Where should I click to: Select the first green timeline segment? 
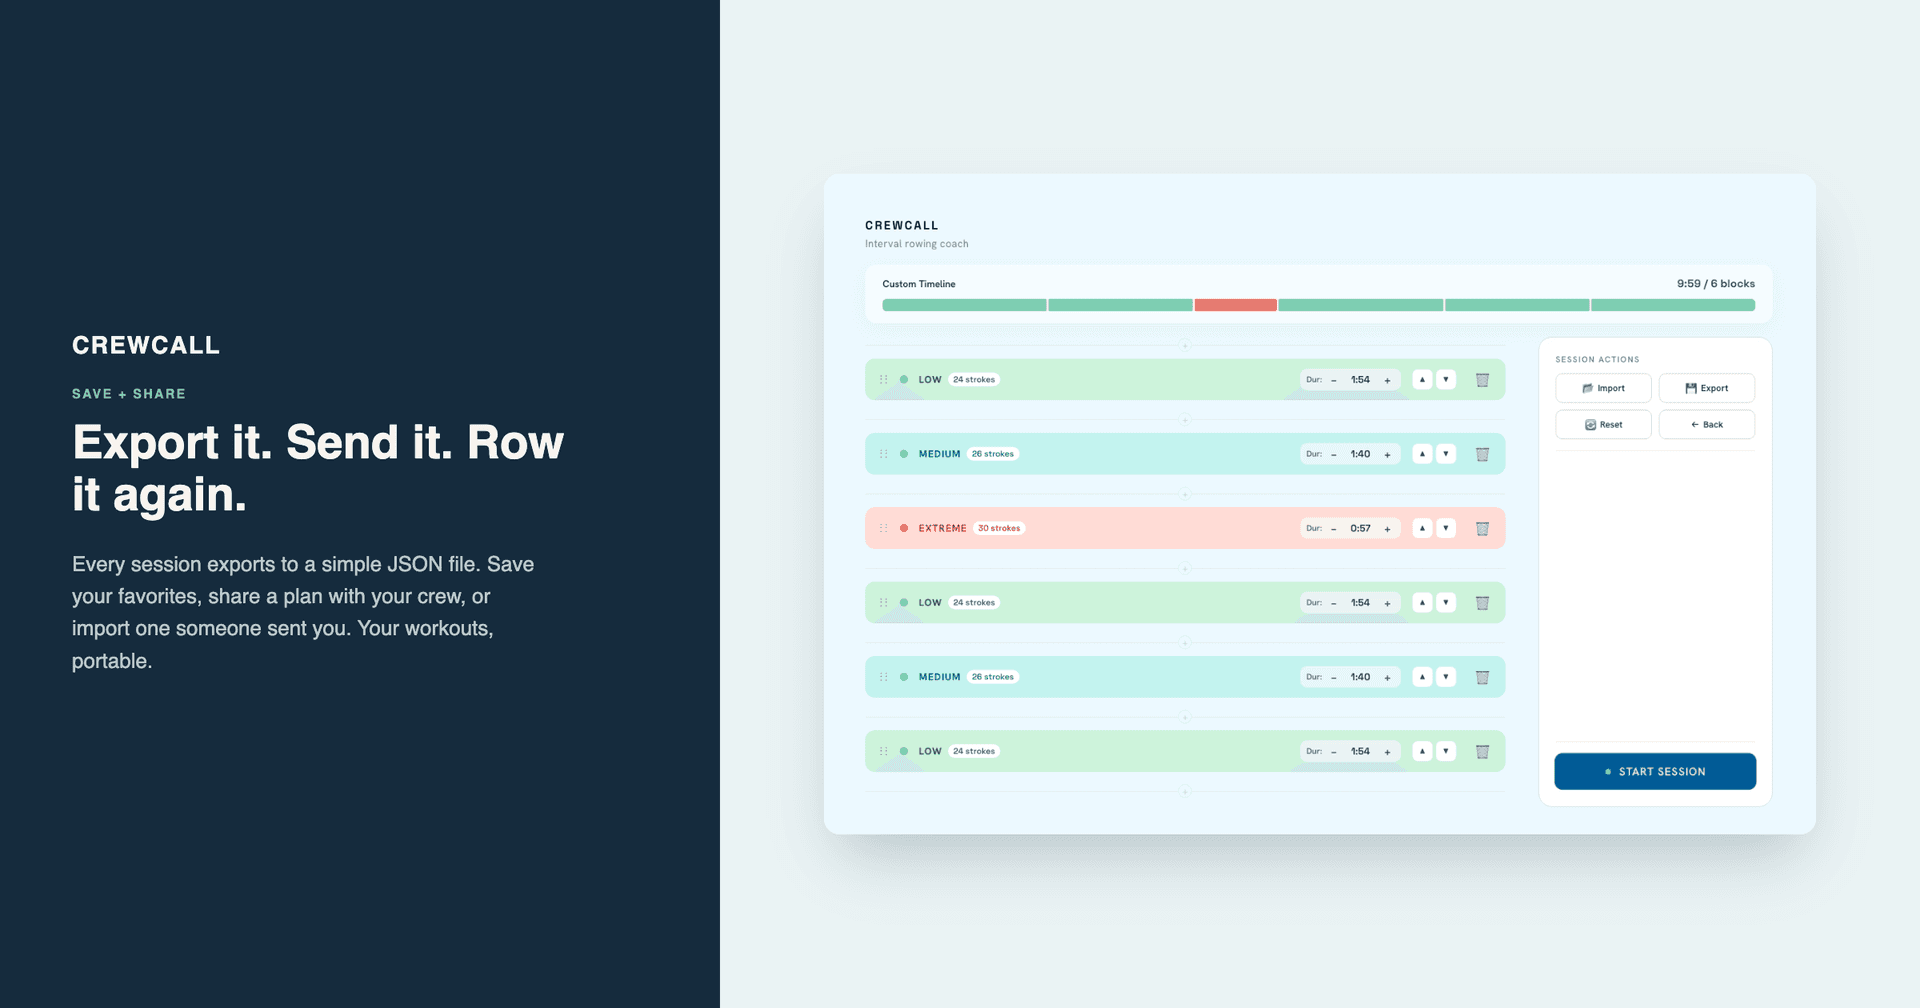click(964, 305)
